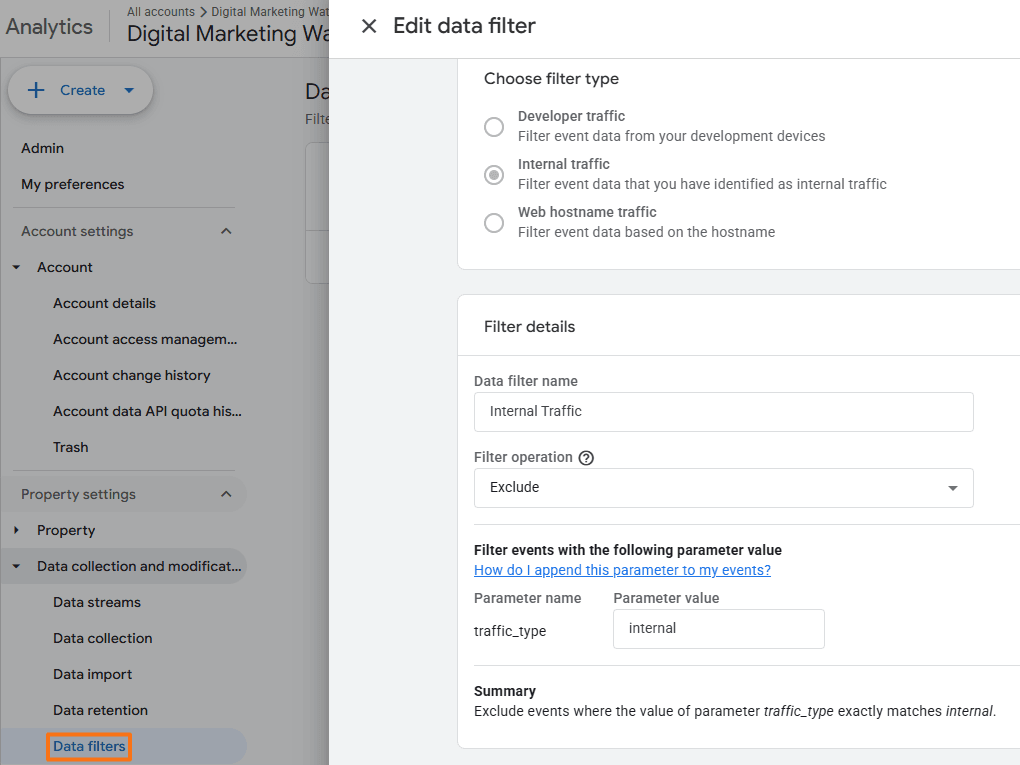Open 'How do I append this parameter' link

[x=622, y=570]
